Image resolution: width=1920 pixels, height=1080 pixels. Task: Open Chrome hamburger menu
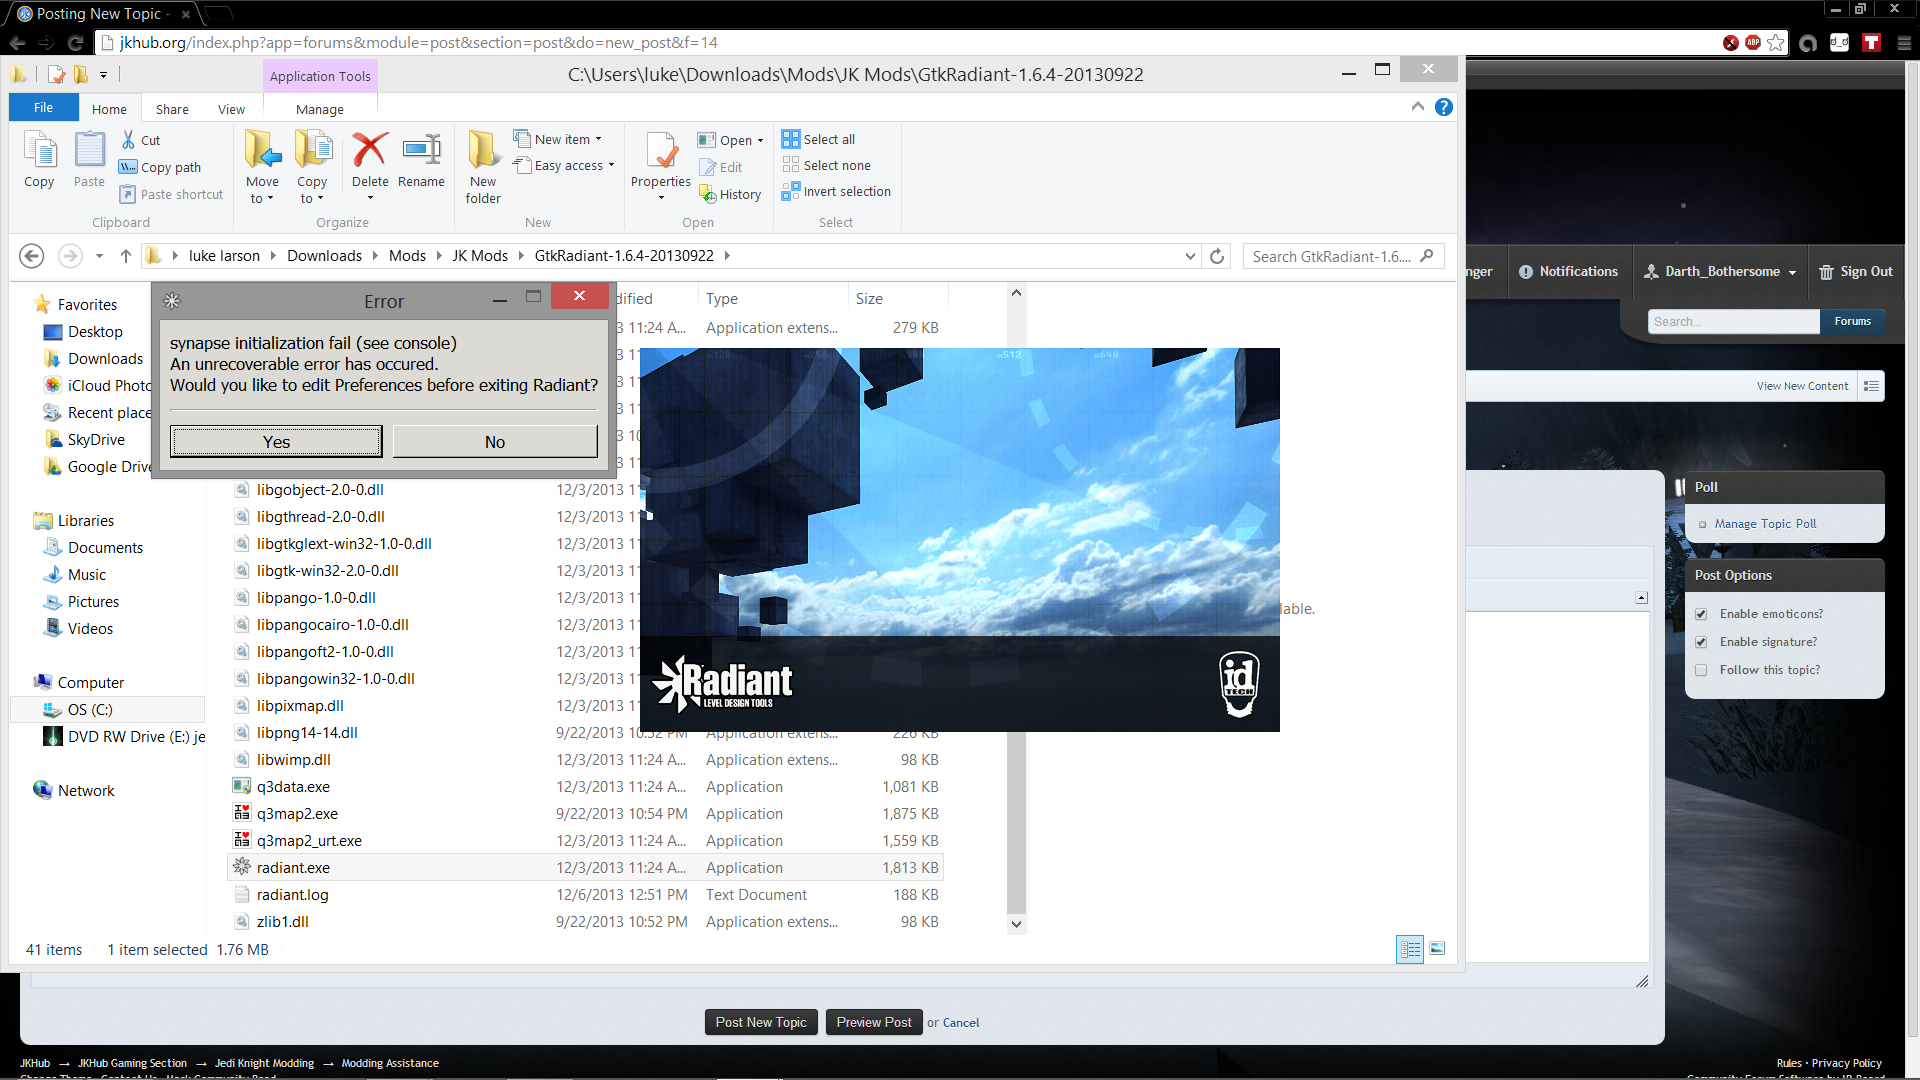tap(1904, 43)
